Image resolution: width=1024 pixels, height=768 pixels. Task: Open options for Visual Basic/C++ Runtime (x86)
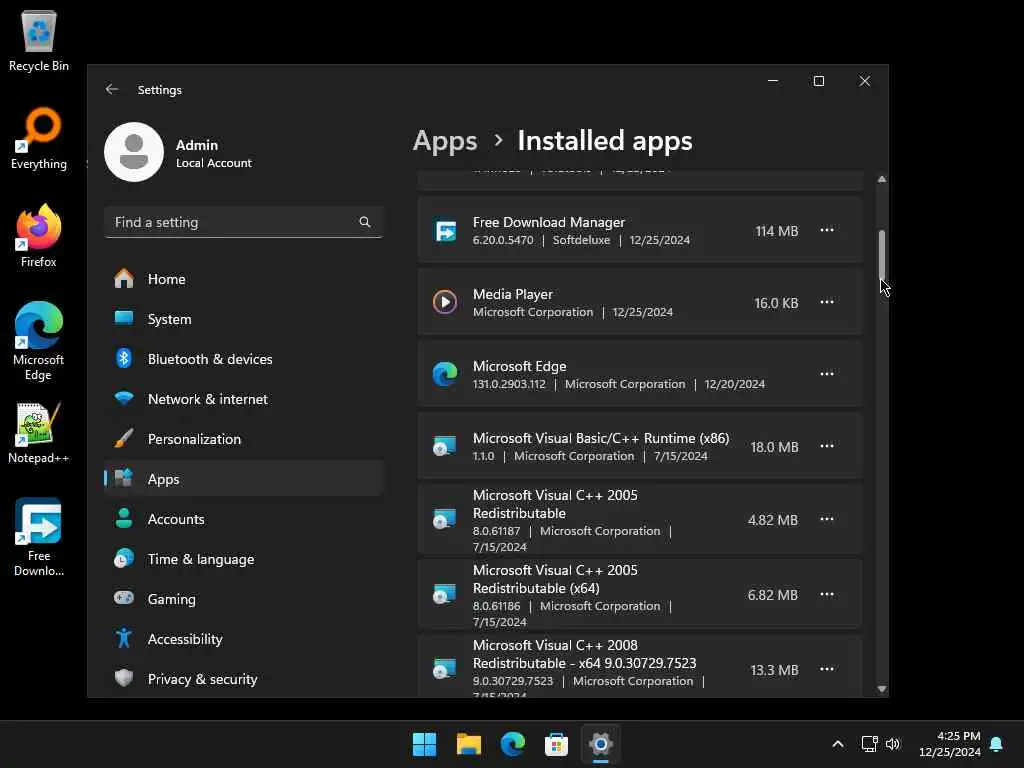(x=827, y=445)
